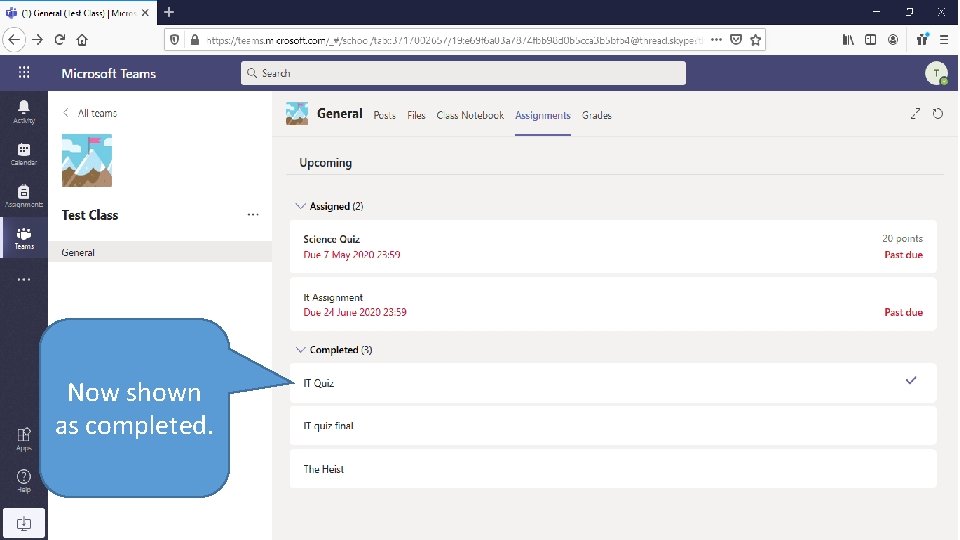
Task: Click Science Quiz Past due status
Action: click(x=904, y=255)
